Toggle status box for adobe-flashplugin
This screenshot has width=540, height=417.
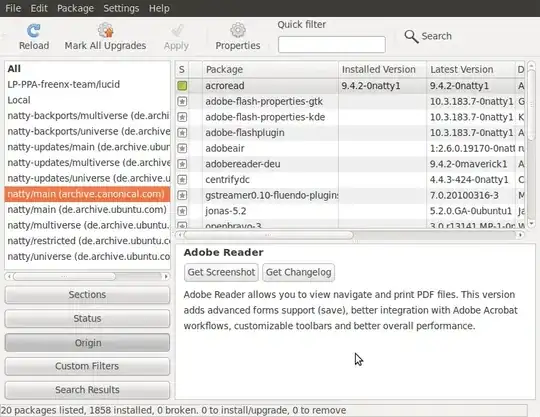click(182, 133)
